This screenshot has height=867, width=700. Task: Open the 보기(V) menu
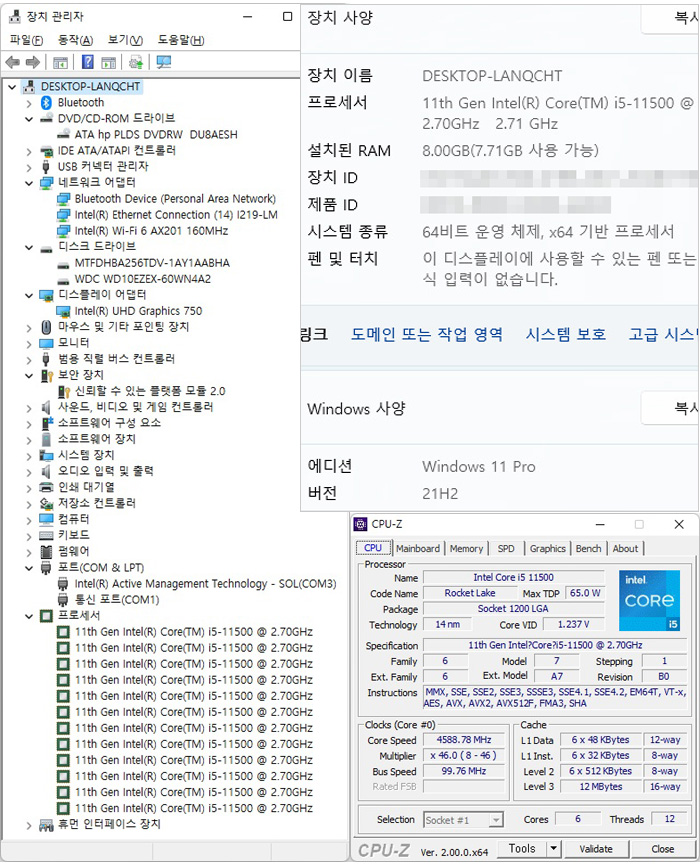pyautogui.click(x=125, y=40)
